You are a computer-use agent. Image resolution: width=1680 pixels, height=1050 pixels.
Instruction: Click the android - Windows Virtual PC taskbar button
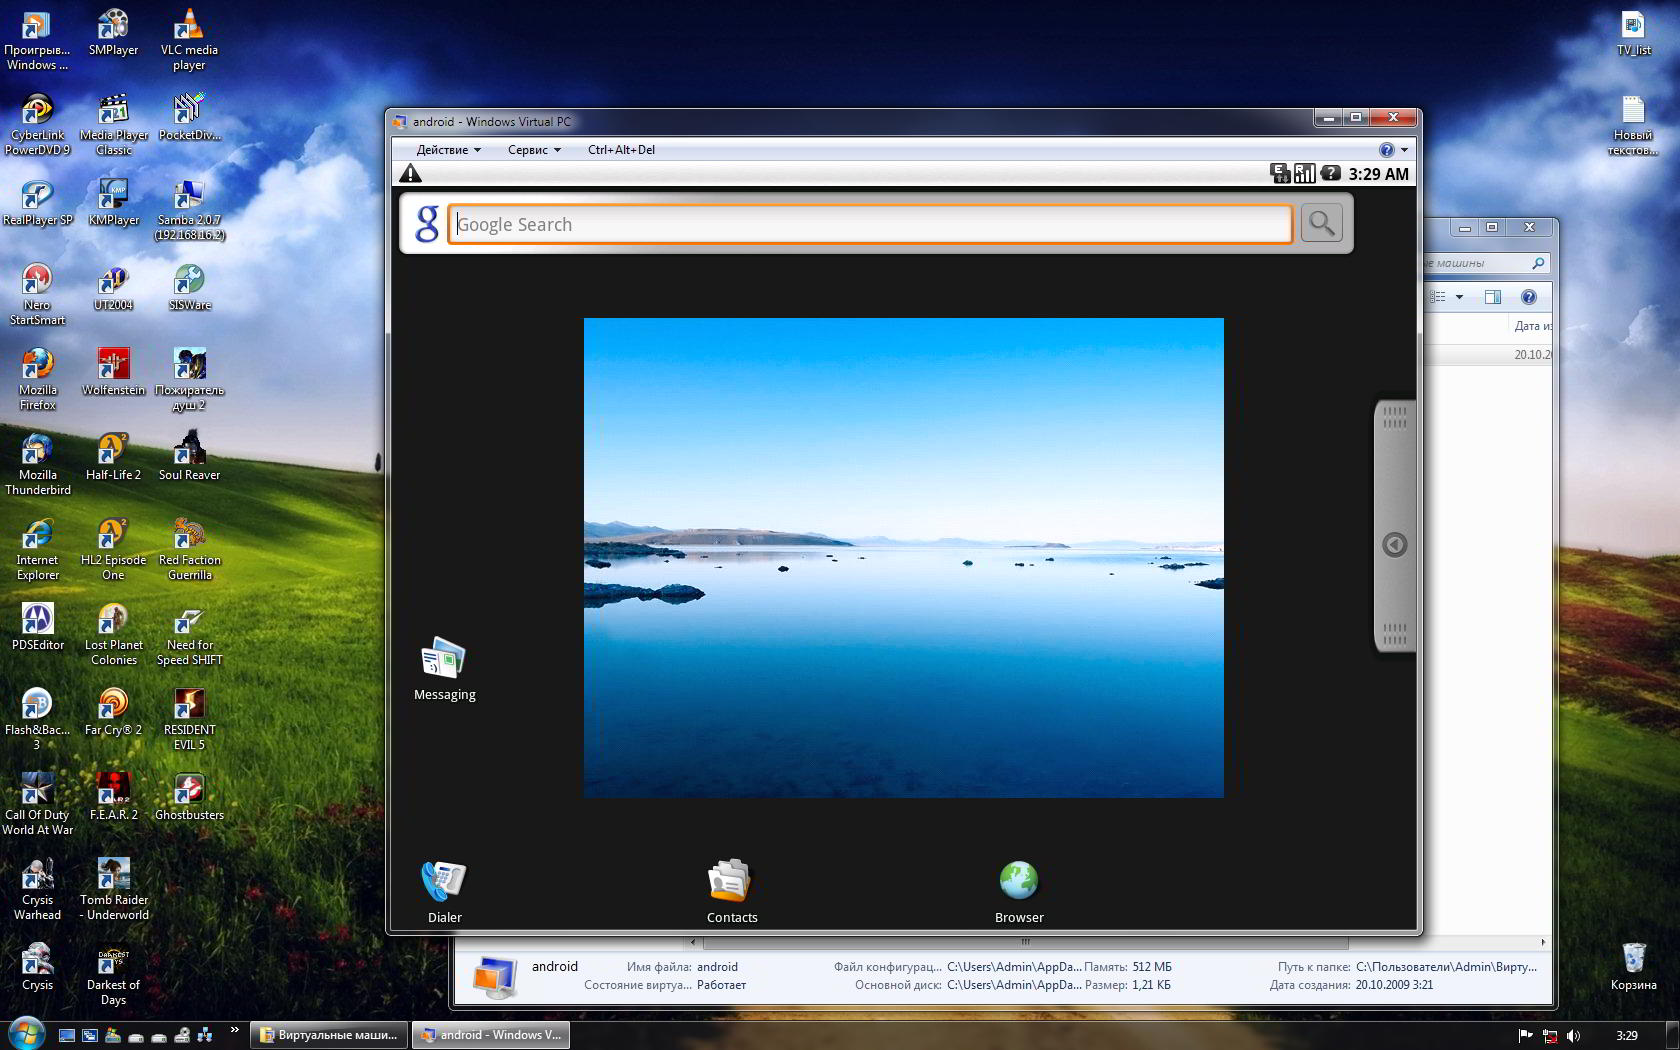491,1035
